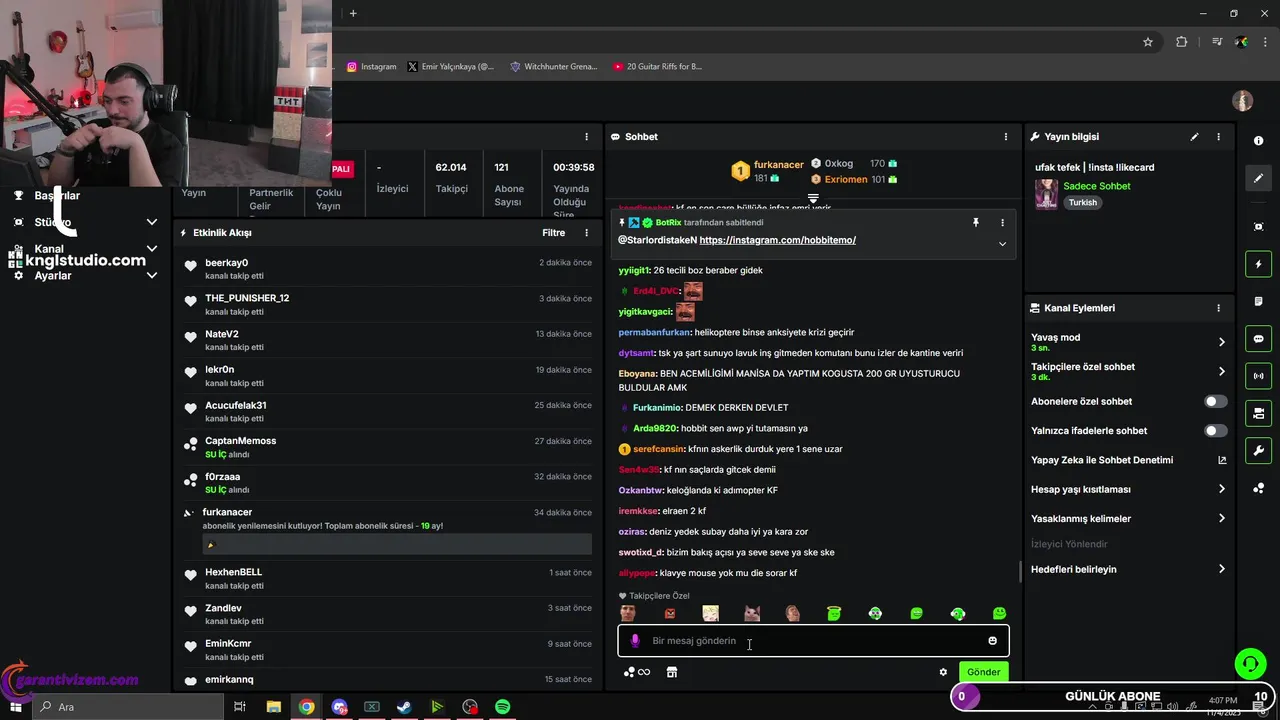Toggle the wrench stream info sidebar icon
1280x720 pixels.
pos(1258,450)
